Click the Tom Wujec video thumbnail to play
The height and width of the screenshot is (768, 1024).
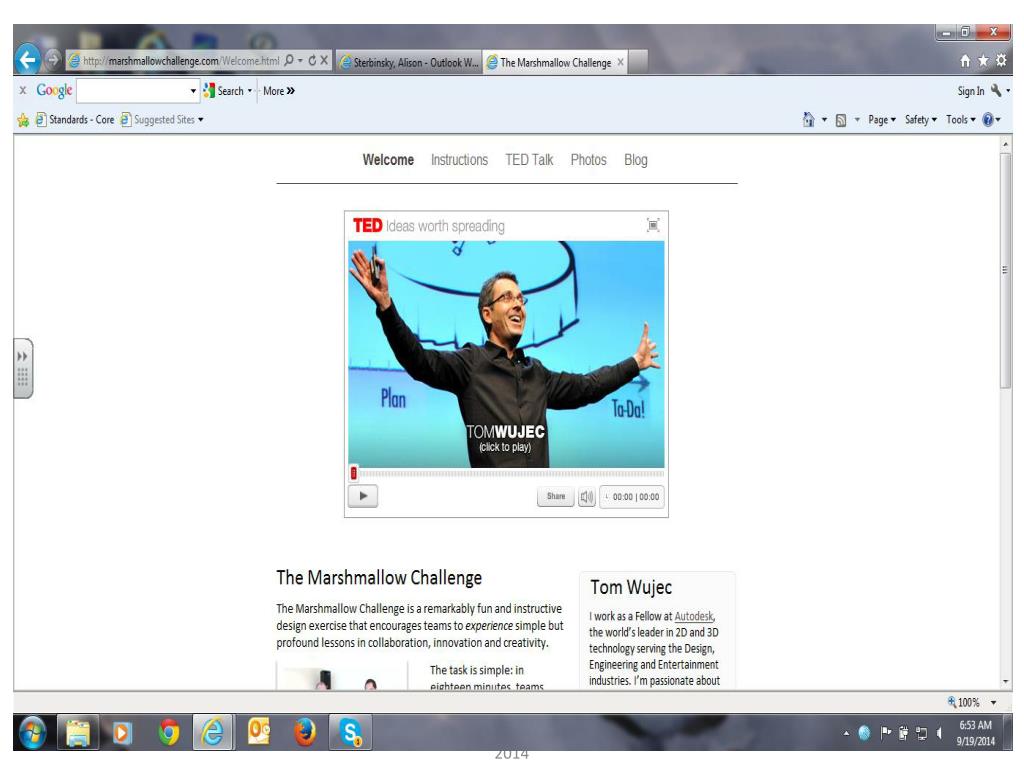[x=506, y=355]
